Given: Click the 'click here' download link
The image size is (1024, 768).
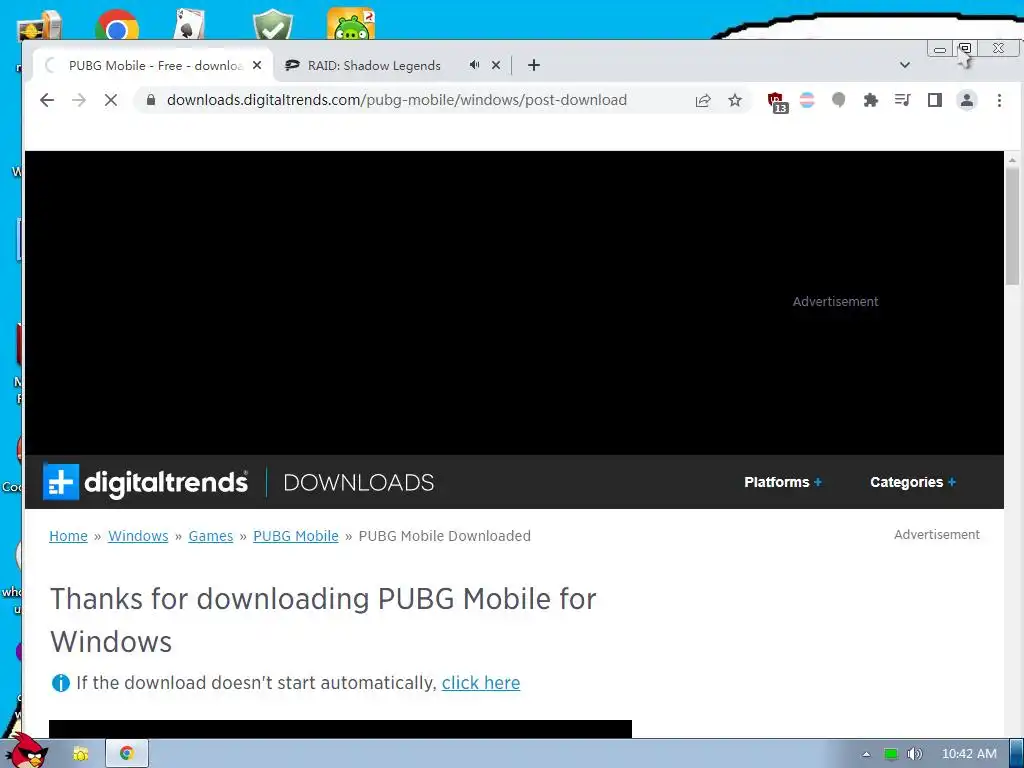Looking at the screenshot, I should pyautogui.click(x=481, y=683).
